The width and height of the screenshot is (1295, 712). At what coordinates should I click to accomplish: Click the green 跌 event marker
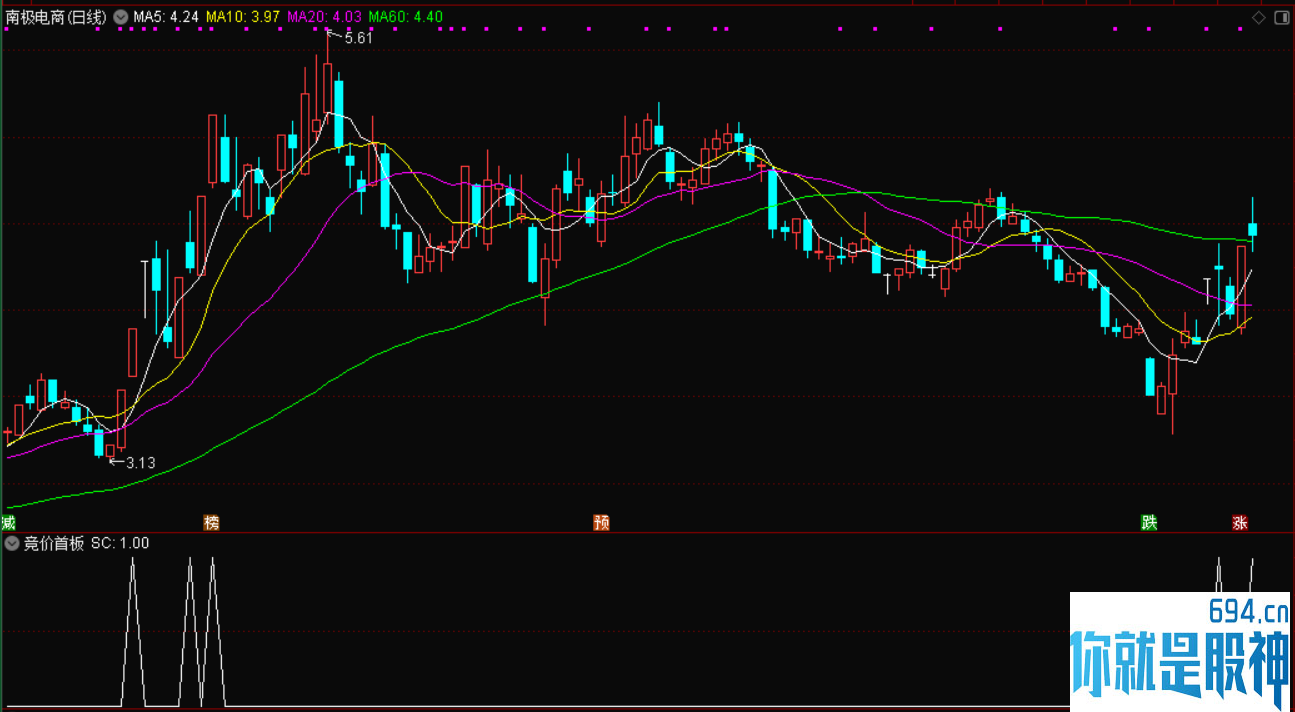tap(1150, 523)
